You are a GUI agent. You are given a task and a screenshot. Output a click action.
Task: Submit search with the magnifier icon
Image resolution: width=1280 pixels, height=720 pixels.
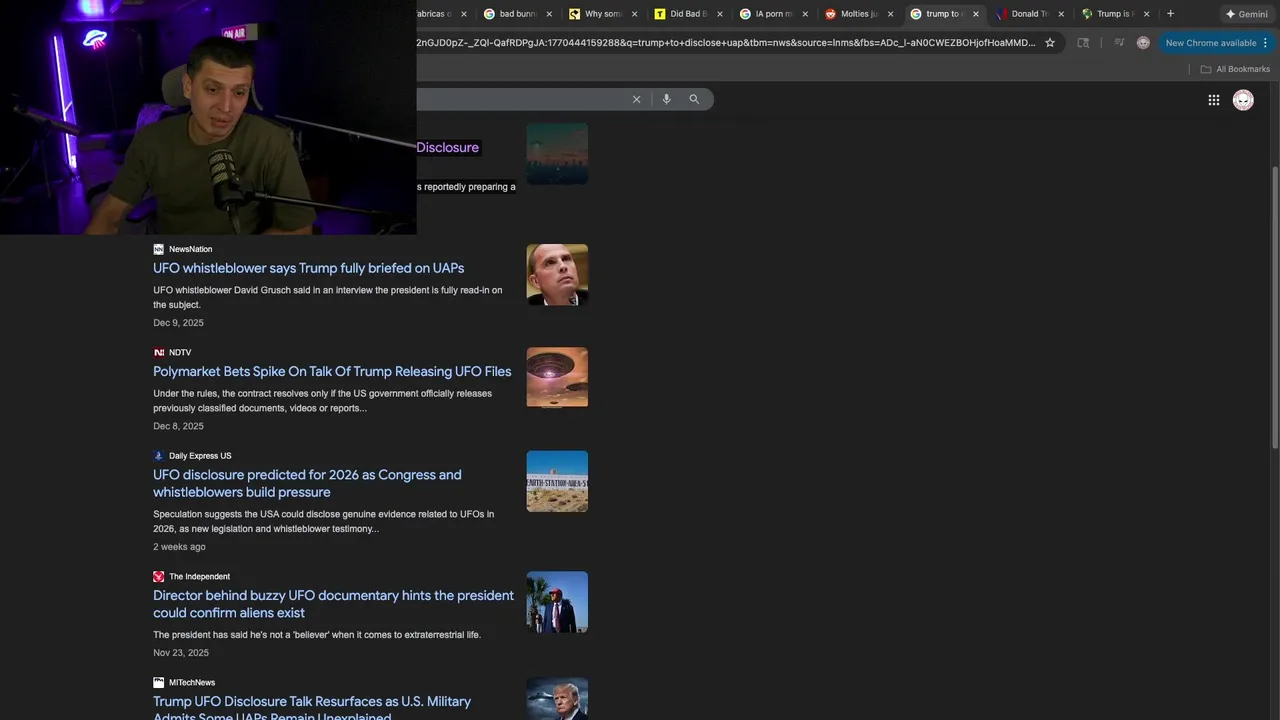694,99
